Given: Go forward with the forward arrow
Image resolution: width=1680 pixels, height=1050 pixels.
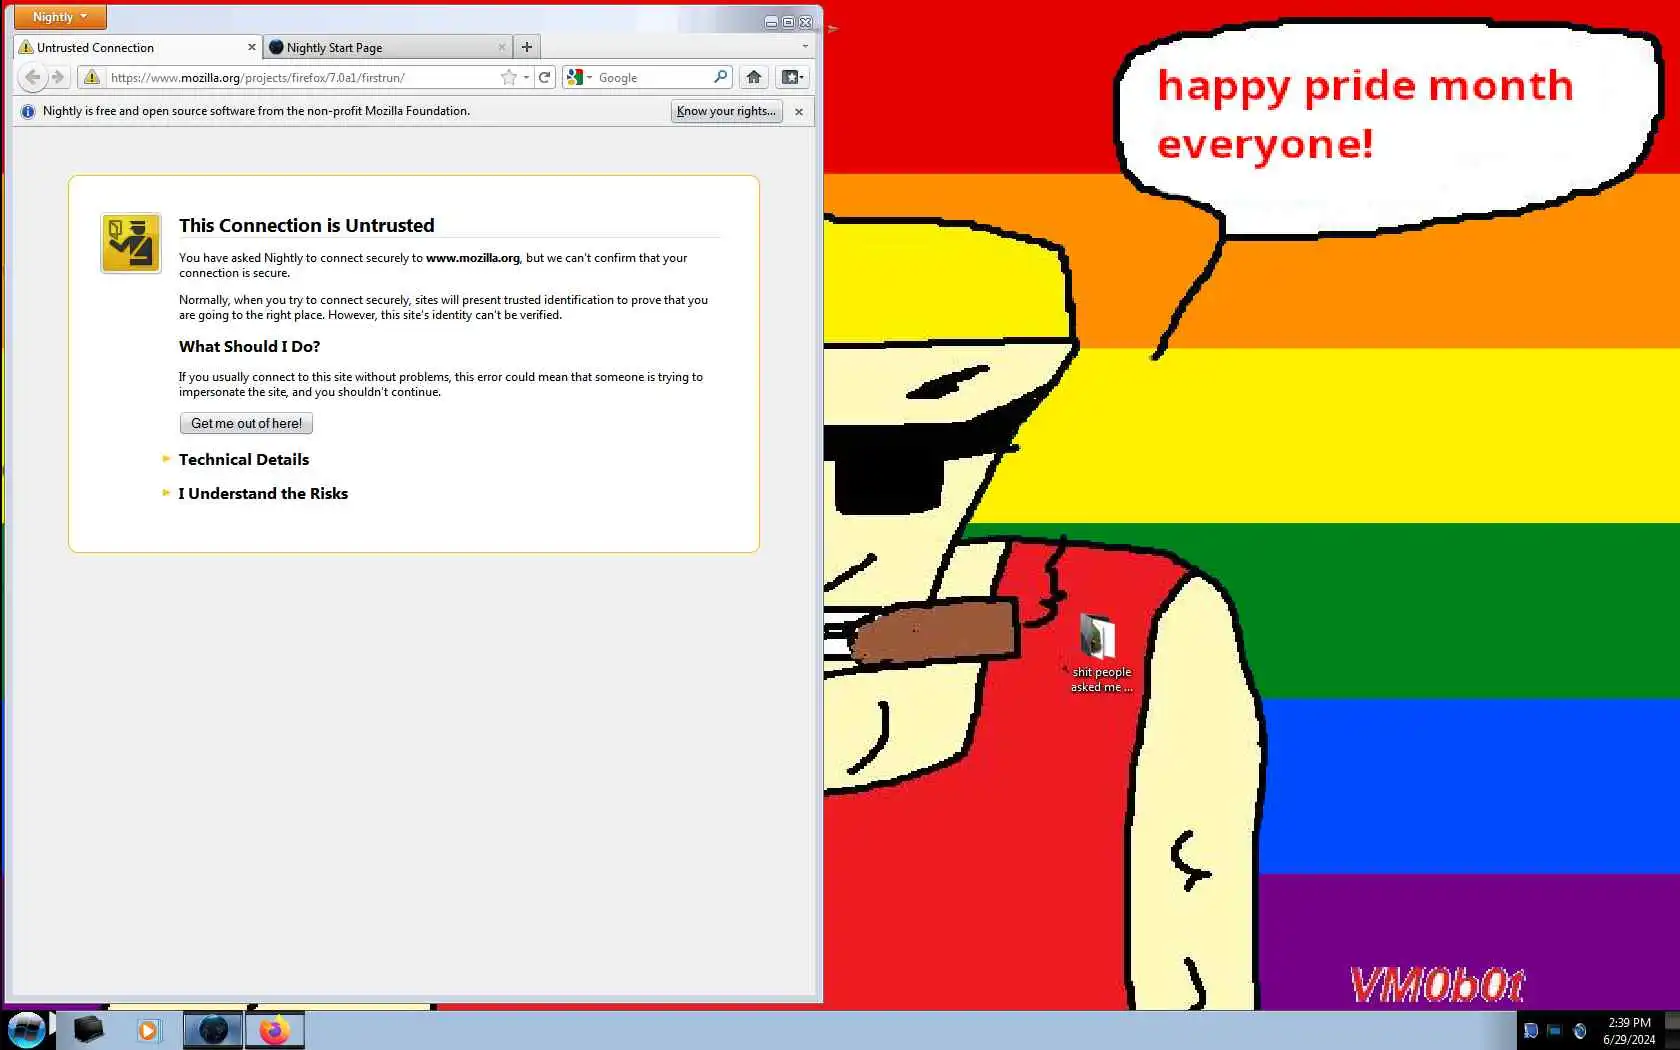Looking at the screenshot, I should click(58, 77).
